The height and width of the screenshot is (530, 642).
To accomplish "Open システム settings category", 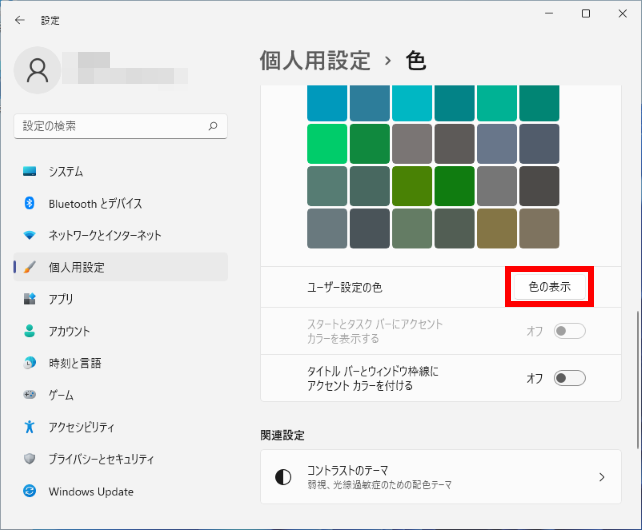I will coord(121,171).
